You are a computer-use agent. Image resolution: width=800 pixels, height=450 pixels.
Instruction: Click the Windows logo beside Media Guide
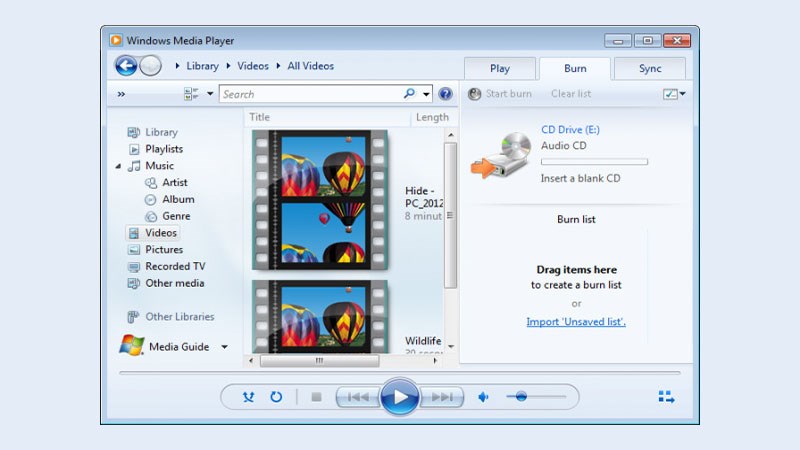[x=132, y=345]
